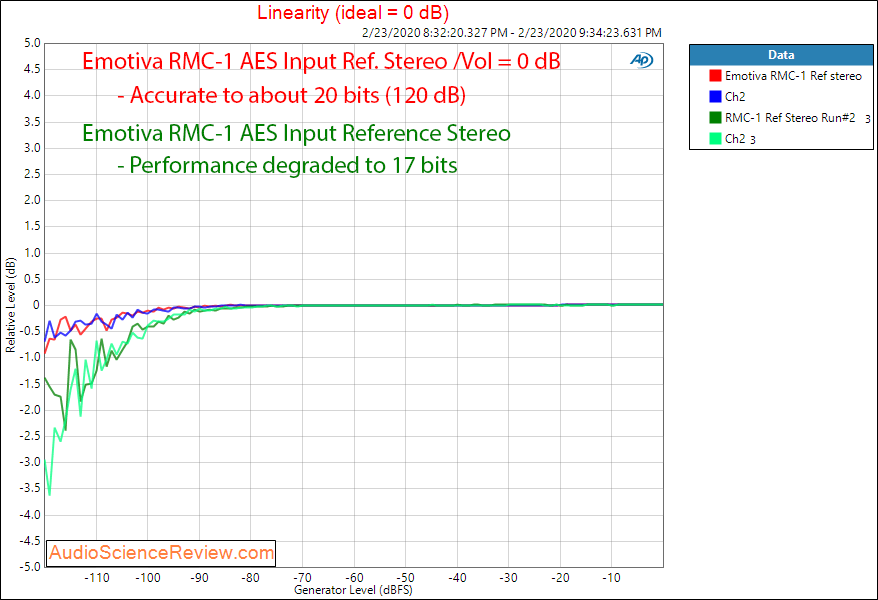Click the 'Accurate to about 20 bits' annotation
The image size is (878, 600).
(291, 95)
